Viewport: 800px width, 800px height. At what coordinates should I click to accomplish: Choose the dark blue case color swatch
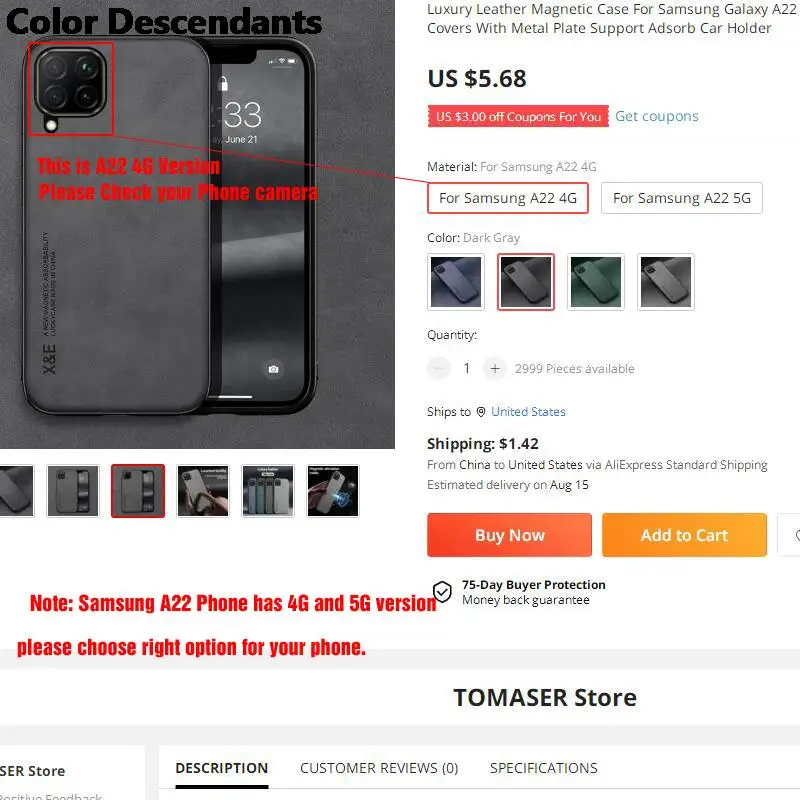(456, 282)
